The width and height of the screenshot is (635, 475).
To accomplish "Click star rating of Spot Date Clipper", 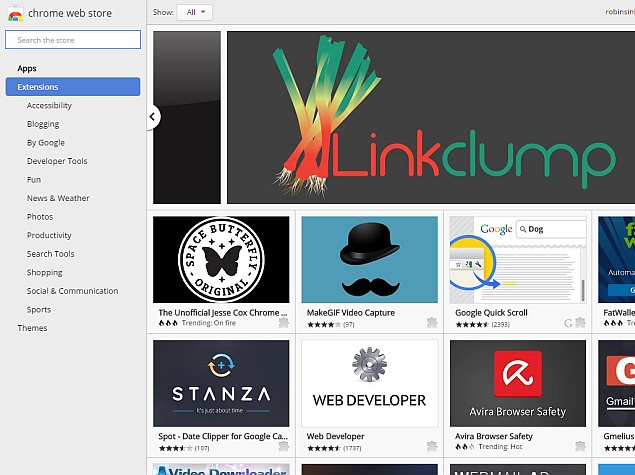I will point(176,448).
